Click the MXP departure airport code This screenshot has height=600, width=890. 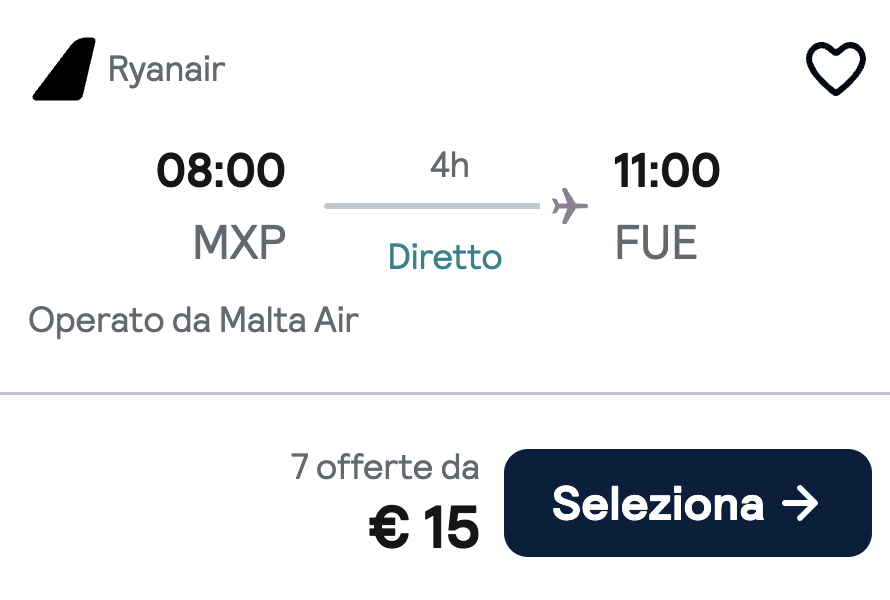pos(239,243)
